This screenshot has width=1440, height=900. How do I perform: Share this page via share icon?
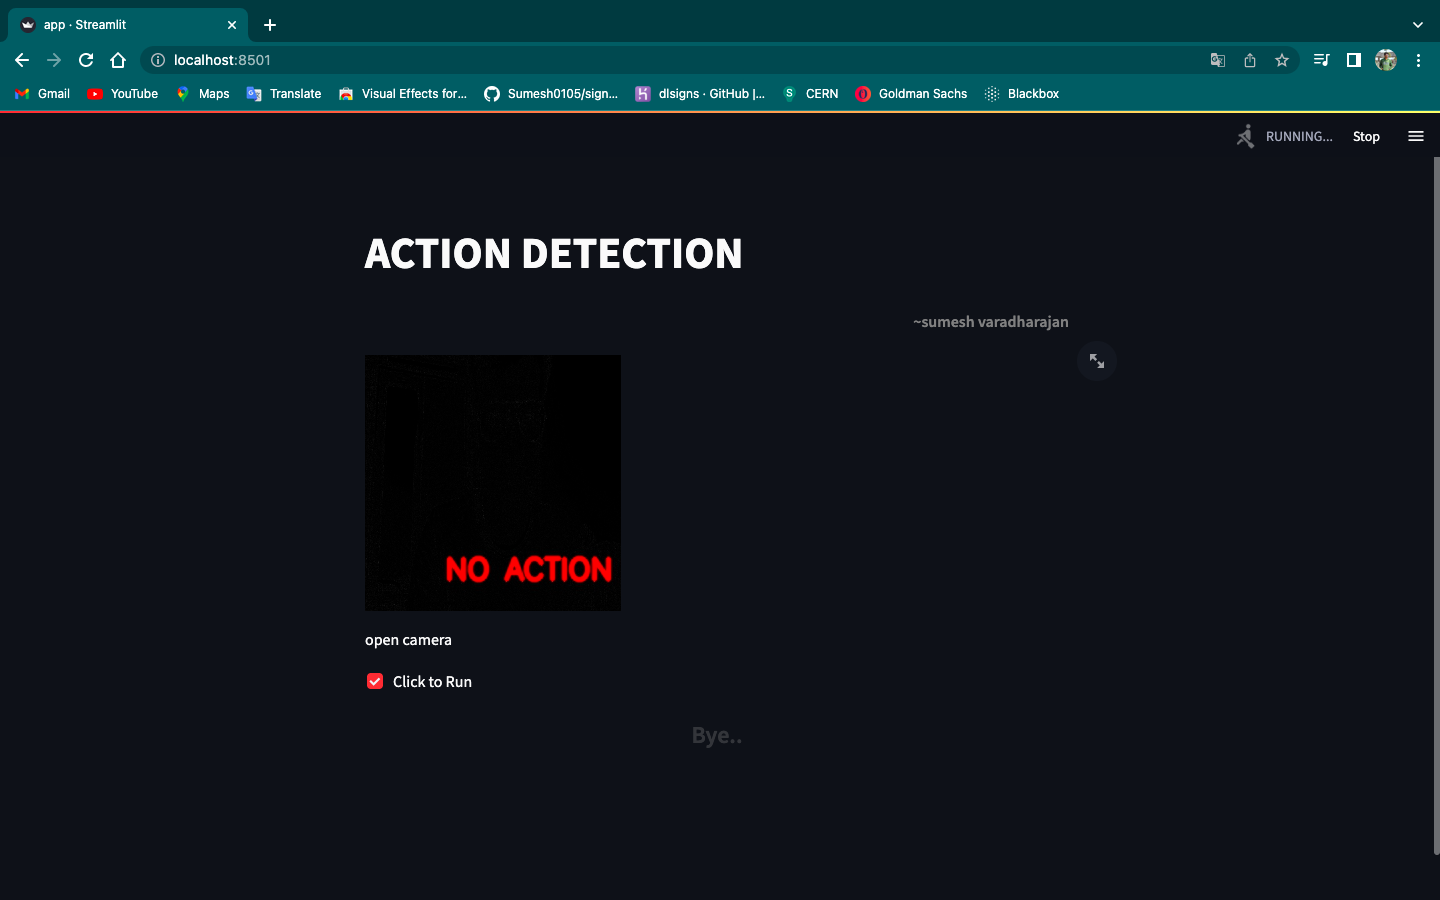pos(1250,60)
